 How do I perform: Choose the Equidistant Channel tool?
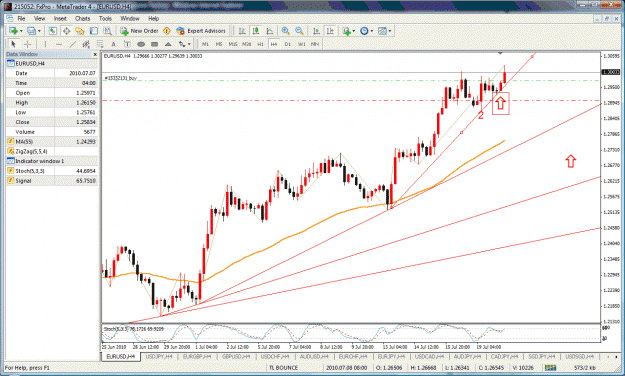coord(86,44)
